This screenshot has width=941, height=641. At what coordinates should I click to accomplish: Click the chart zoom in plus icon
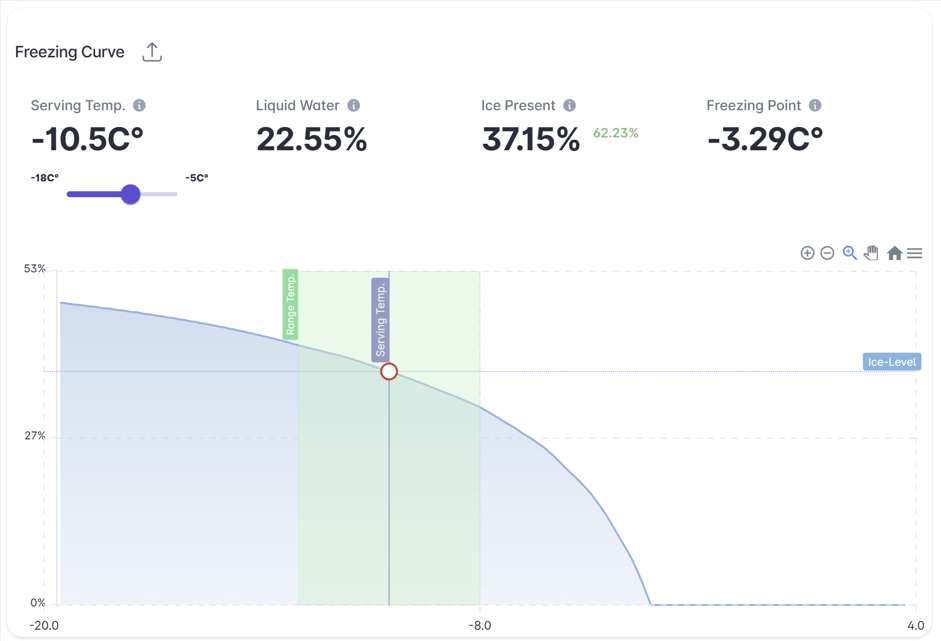tap(807, 253)
